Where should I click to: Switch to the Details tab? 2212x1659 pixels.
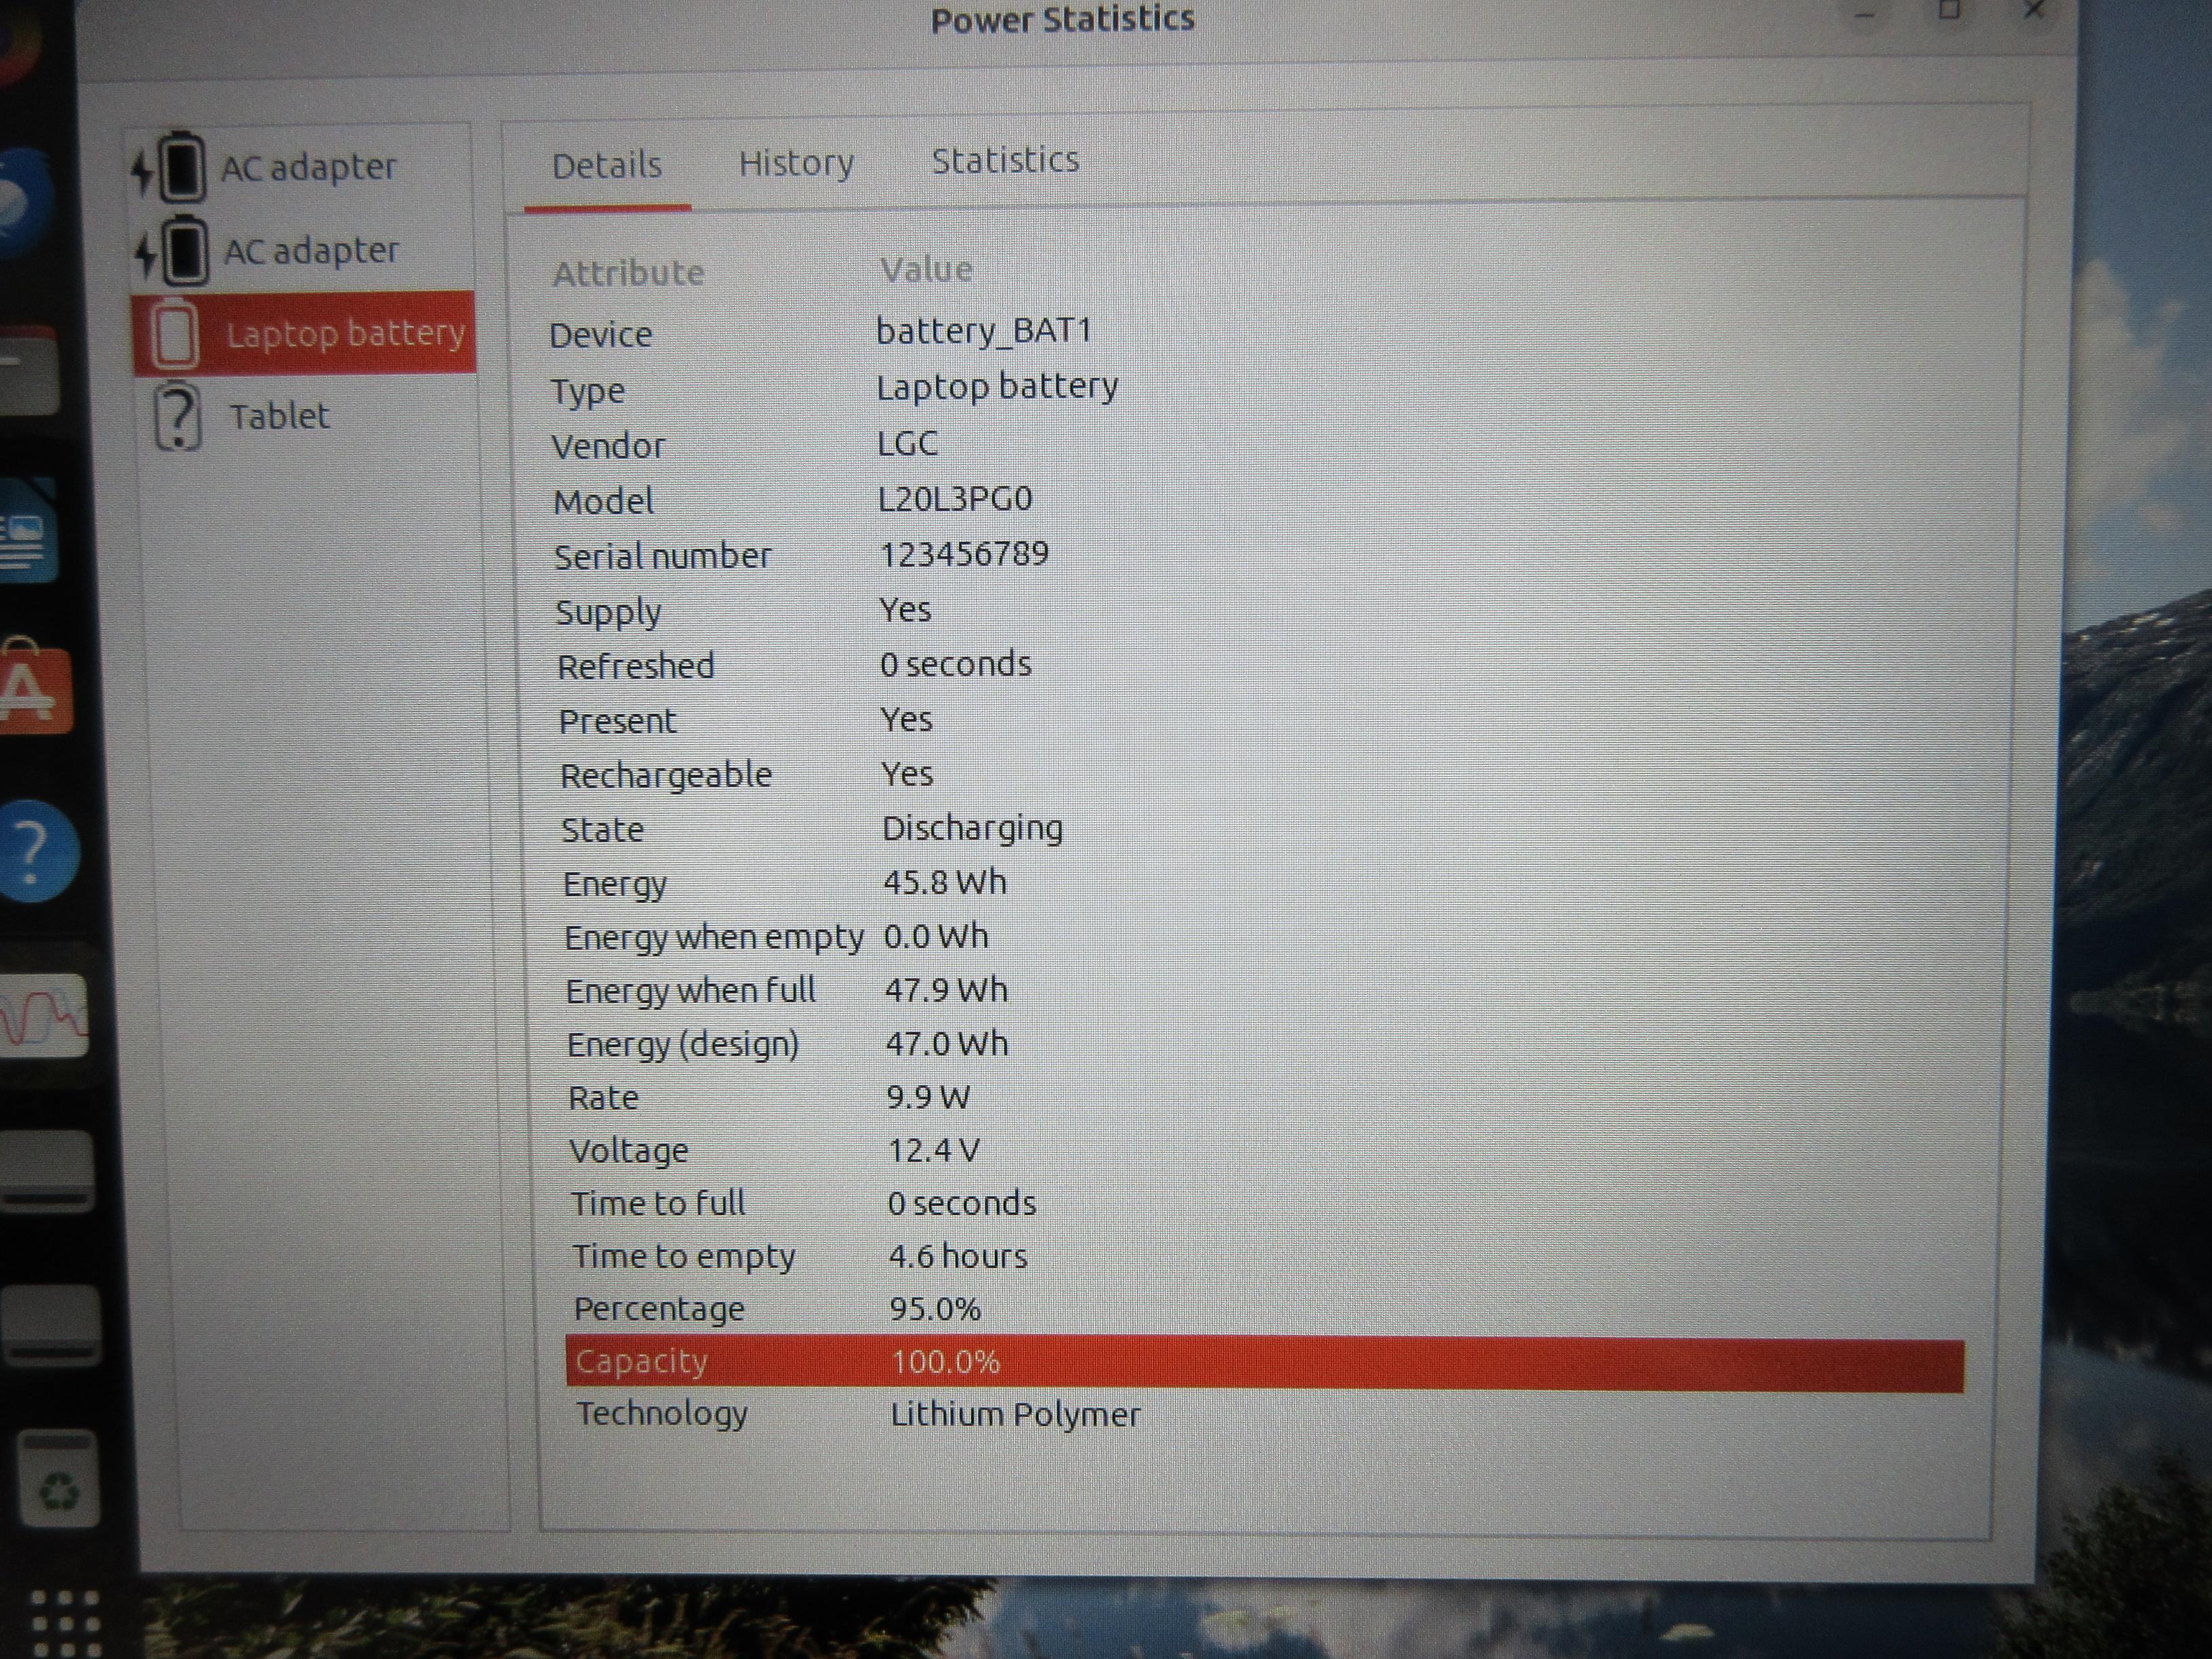[607, 166]
